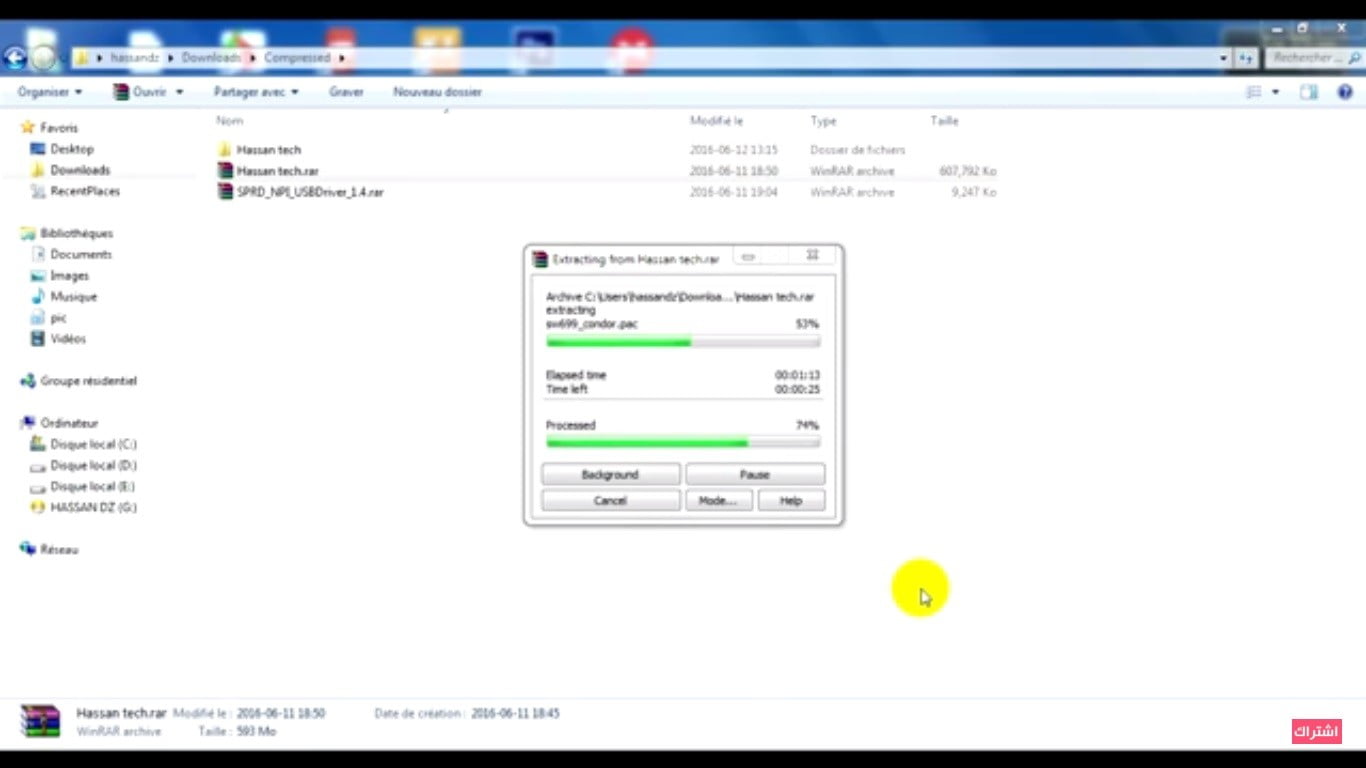Select the Hassan tech.rar archive icon

tap(225, 171)
